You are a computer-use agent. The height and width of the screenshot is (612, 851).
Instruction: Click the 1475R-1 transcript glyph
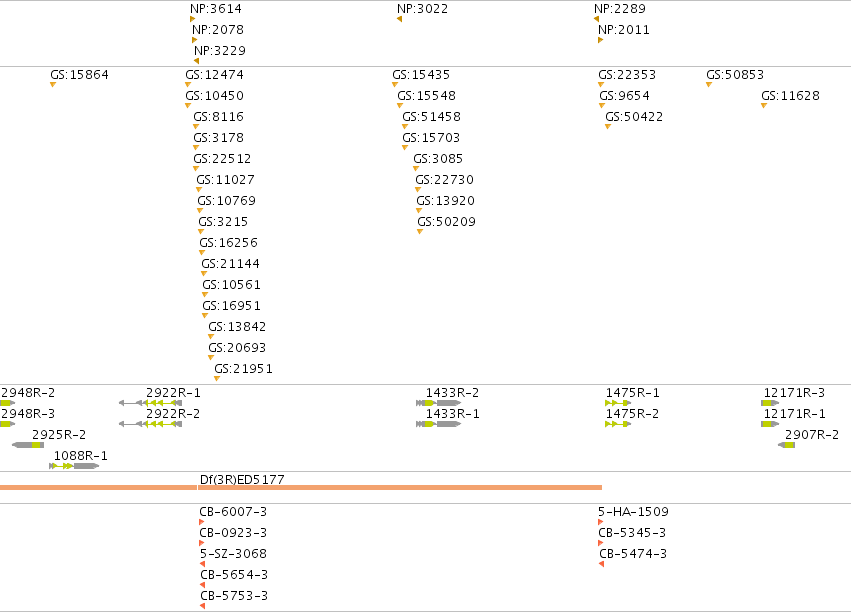[x=618, y=403]
